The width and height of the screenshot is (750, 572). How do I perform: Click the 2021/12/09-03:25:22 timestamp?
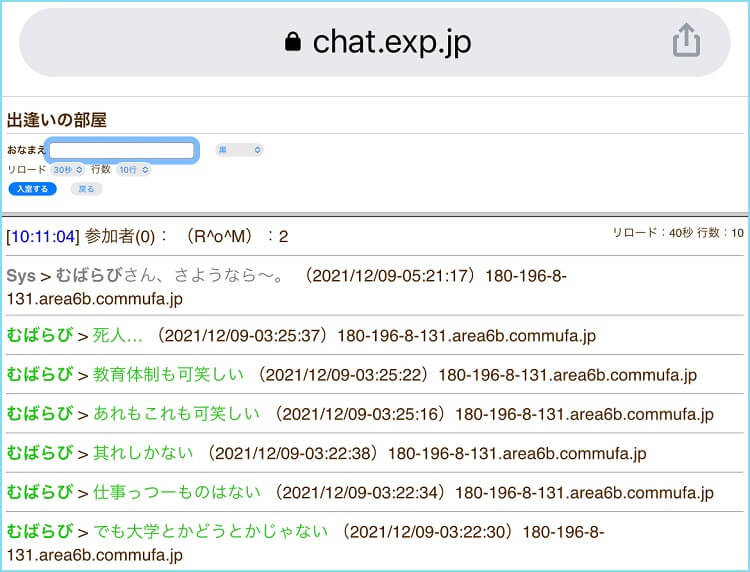[342, 375]
